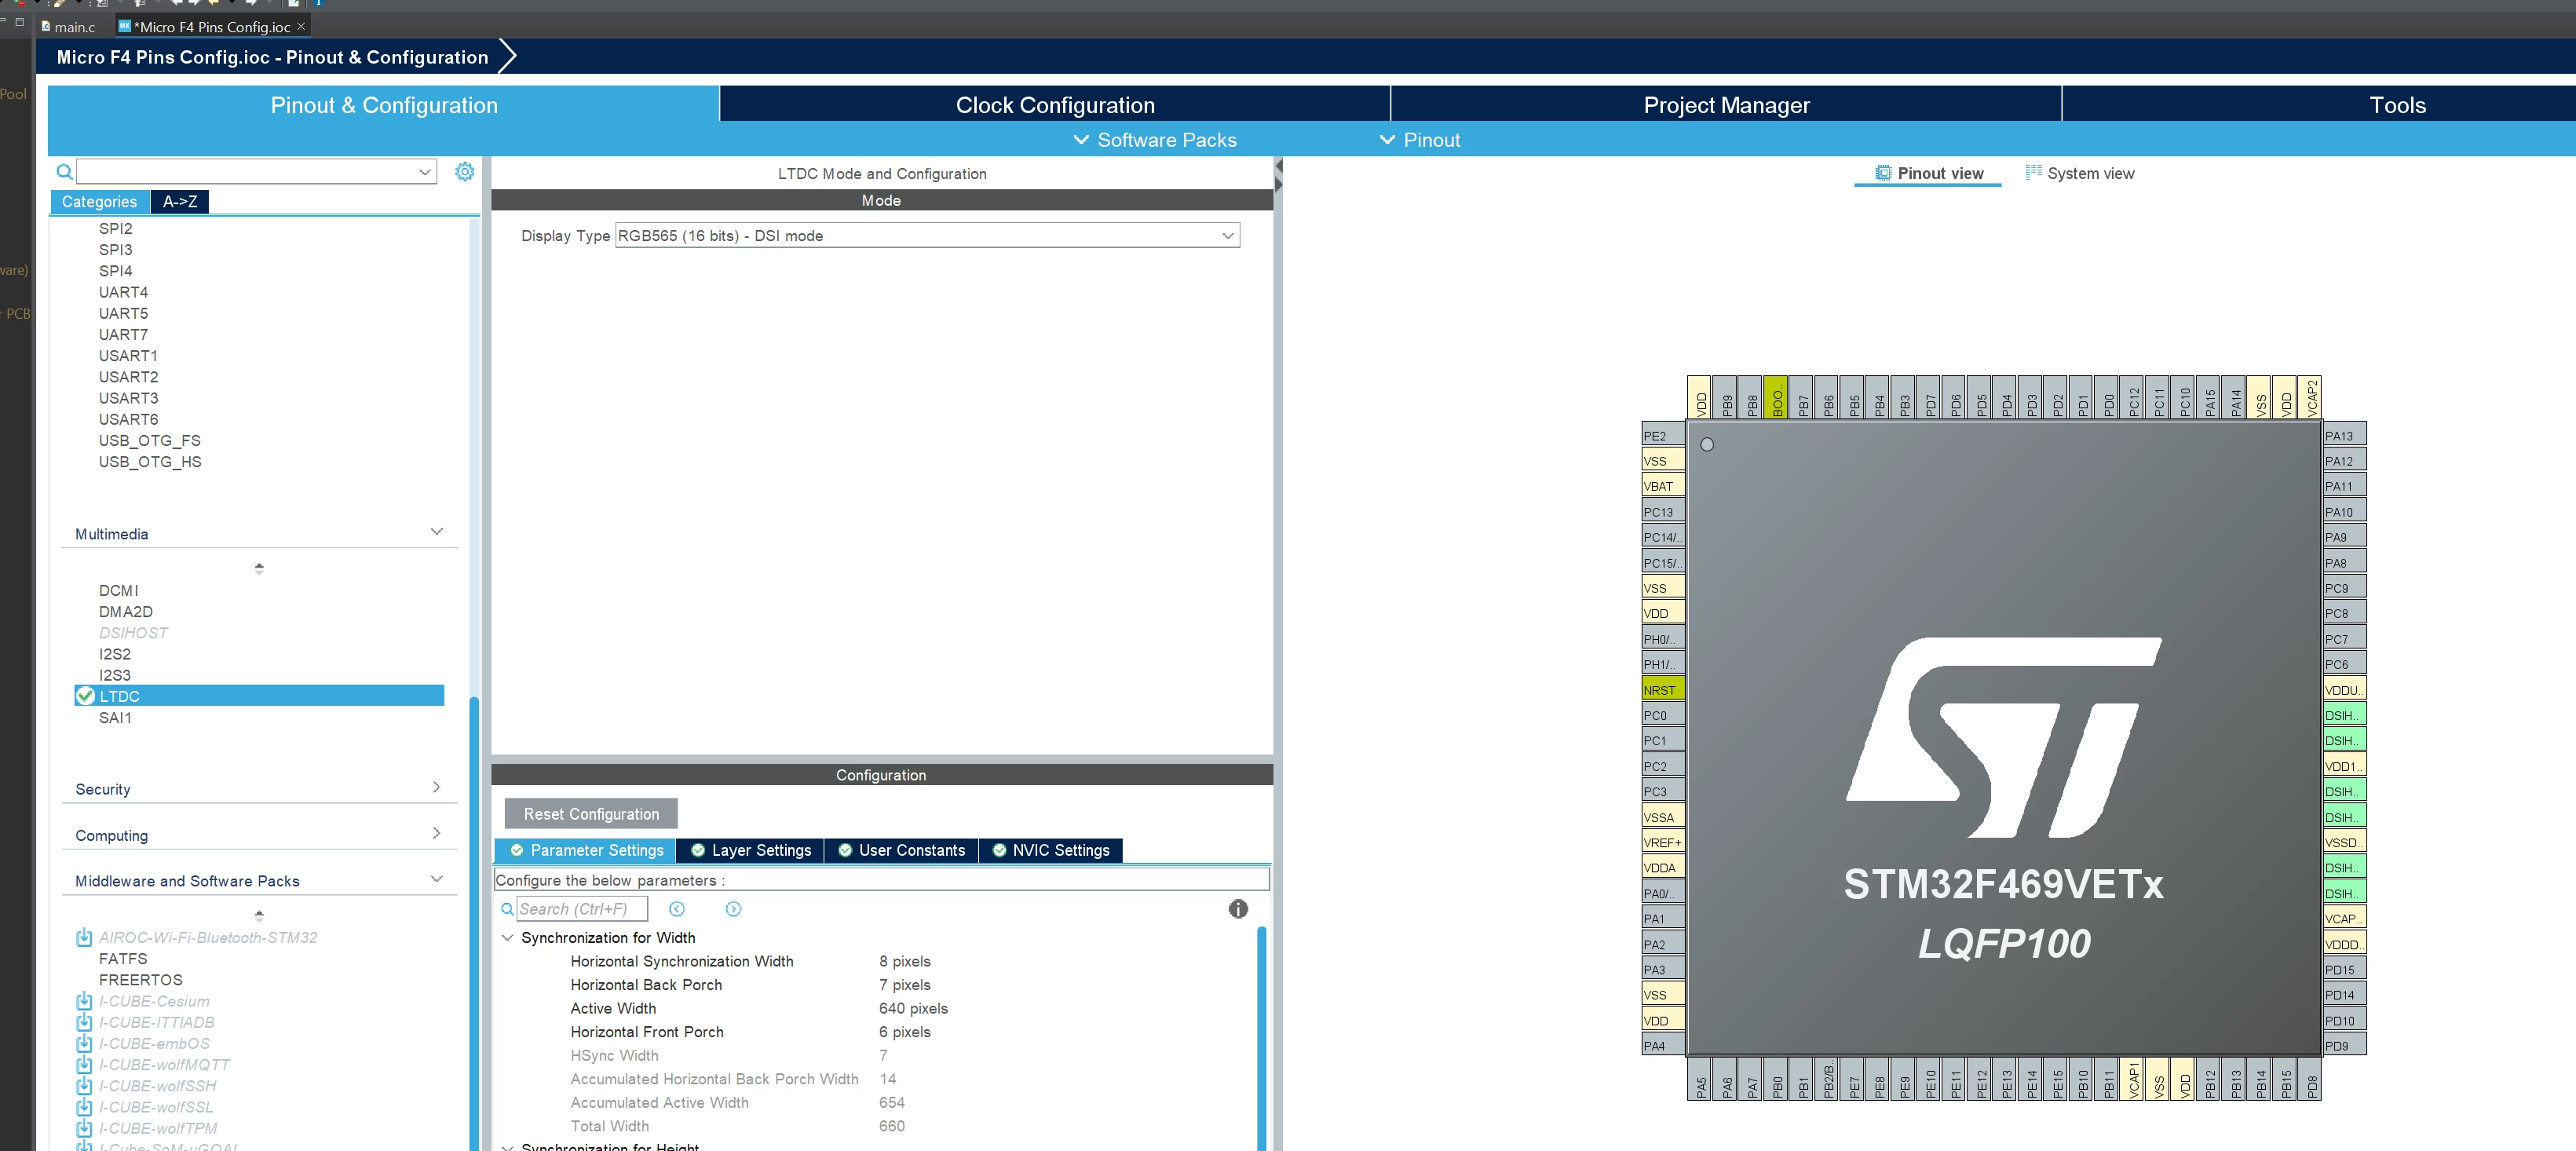2576x1151 pixels.
Task: Select the Pinout view toggle
Action: (1929, 173)
